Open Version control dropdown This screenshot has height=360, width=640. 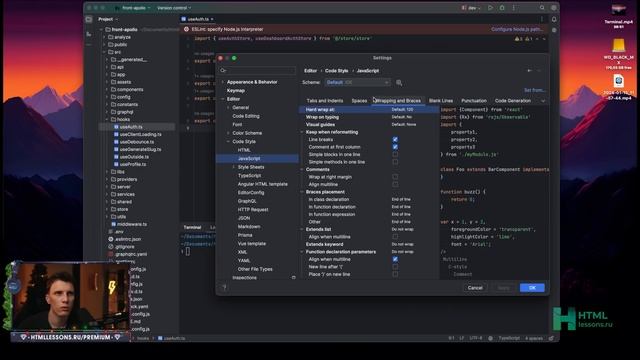pyautogui.click(x=173, y=8)
